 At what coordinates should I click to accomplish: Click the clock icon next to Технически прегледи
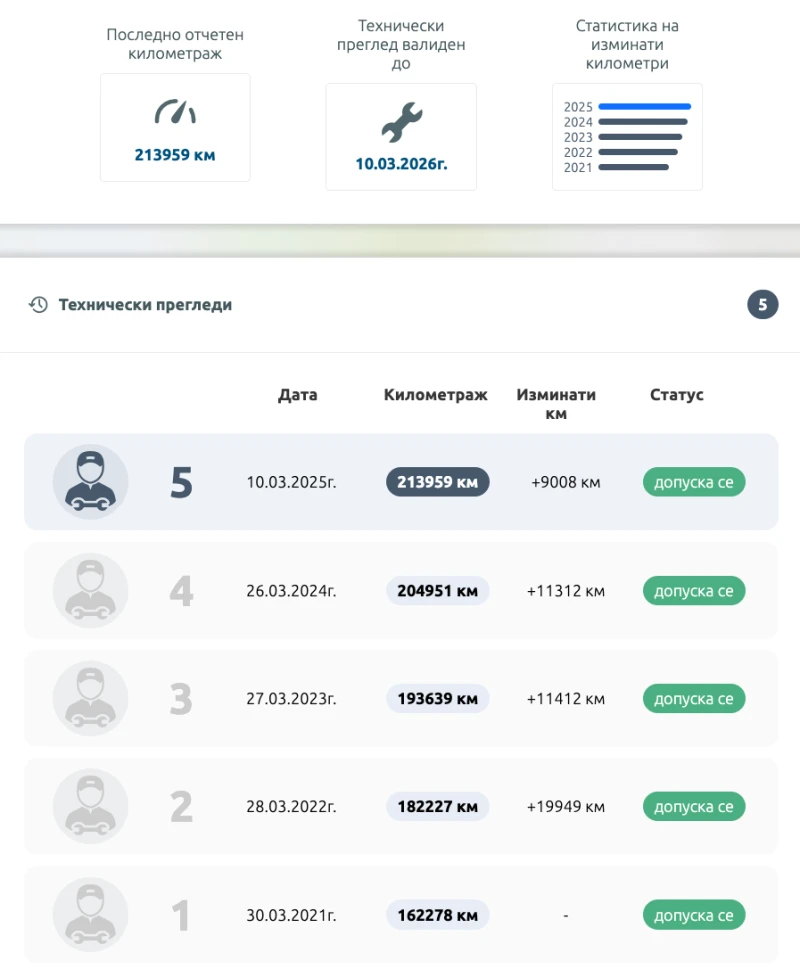pos(38,304)
